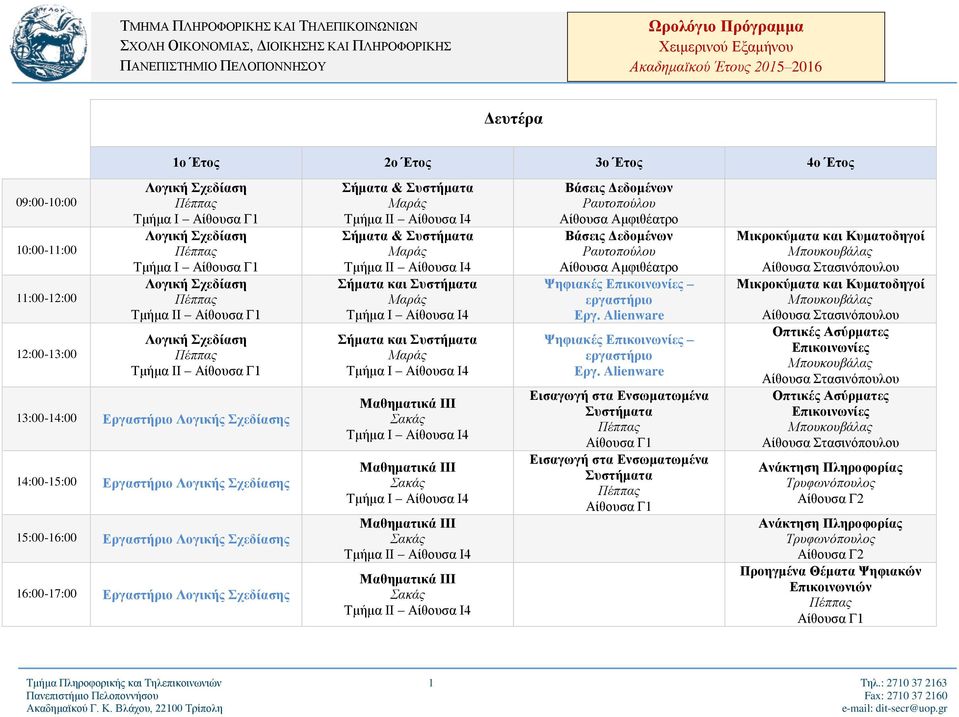Click the page number 1 in the footer
Screen dimensions: 959x717
click(x=431, y=683)
